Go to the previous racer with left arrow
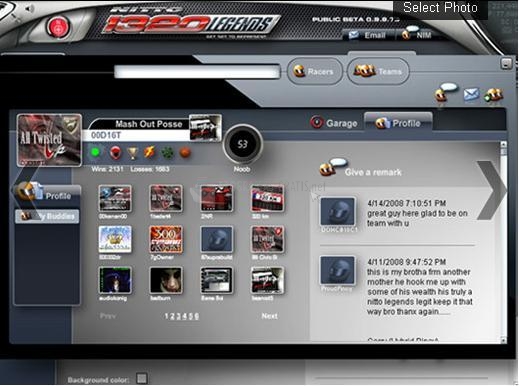This screenshot has width=519, height=386. pos(24,191)
